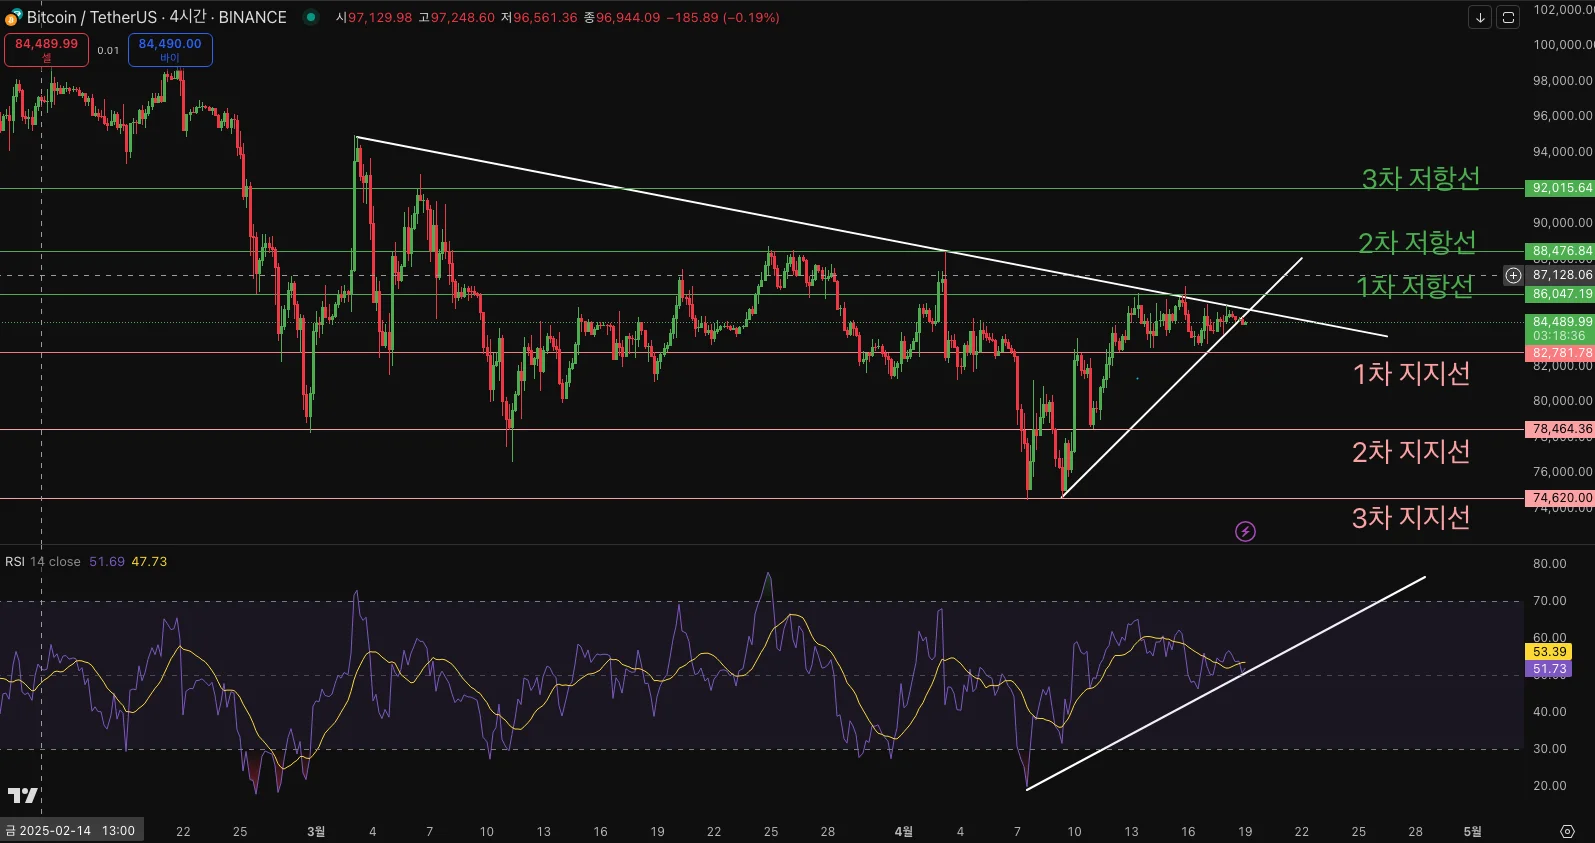The height and width of the screenshot is (843, 1595).
Task: Click the 78,464.36 red price label
Action: pos(1560,429)
